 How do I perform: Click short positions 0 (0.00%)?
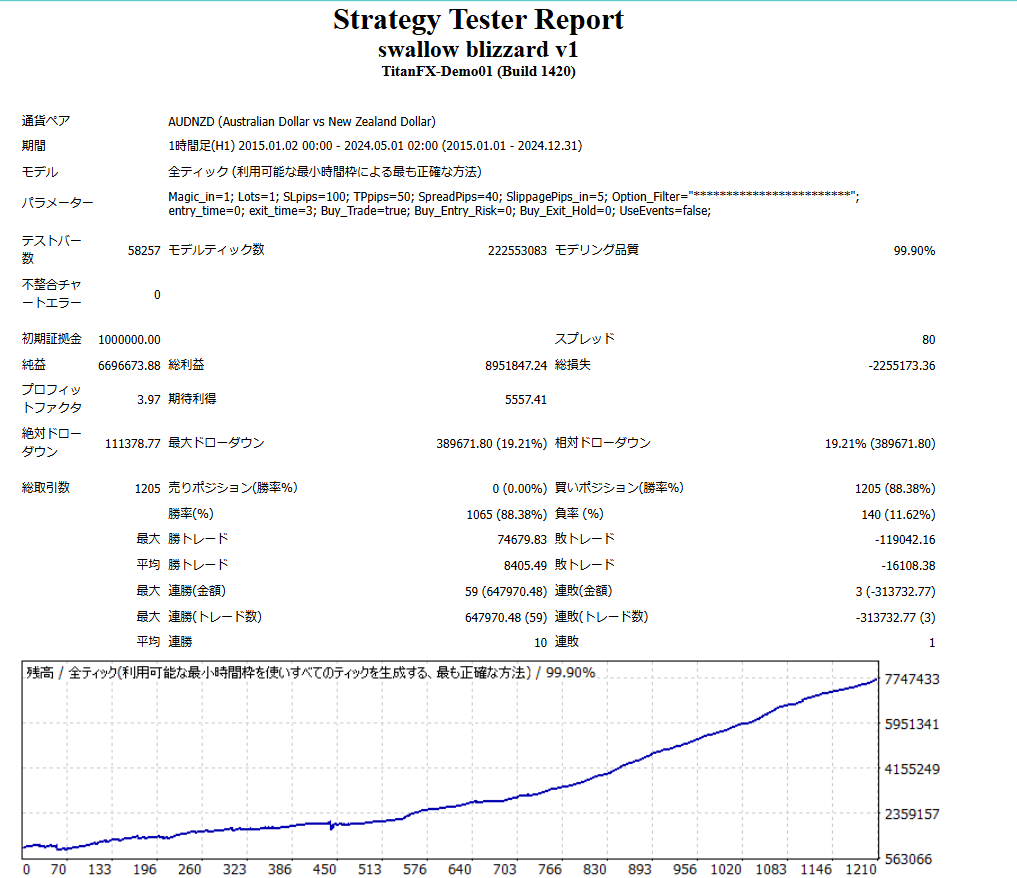(519, 489)
